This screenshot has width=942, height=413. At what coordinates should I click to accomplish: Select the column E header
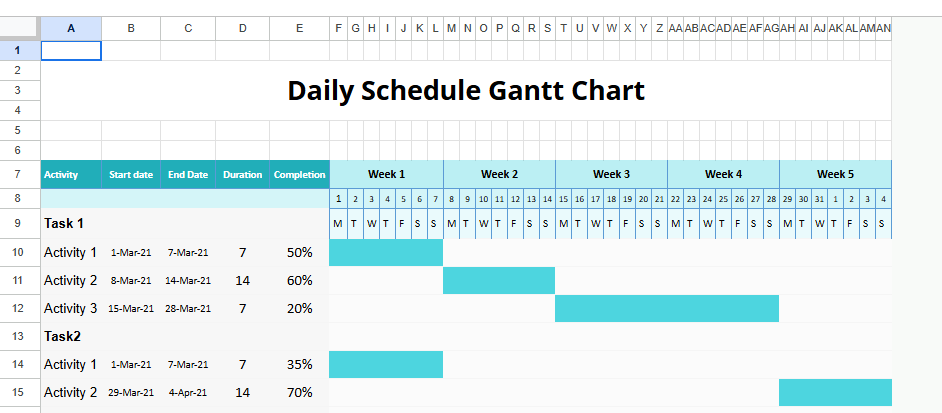point(299,29)
